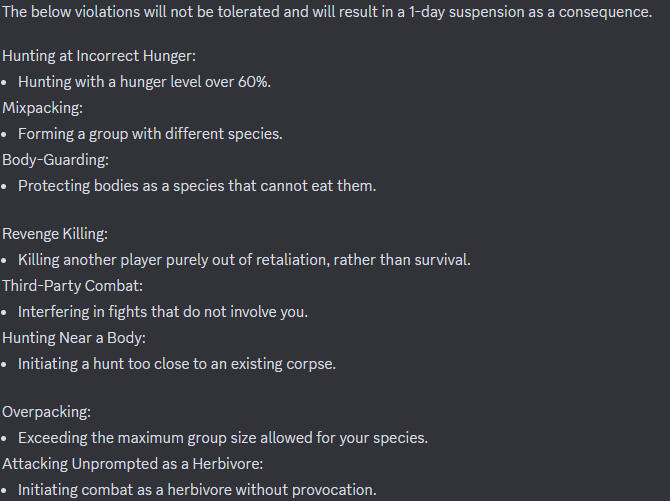Select the 'Hunting with a hunger level over 60%' line

pos(144,82)
